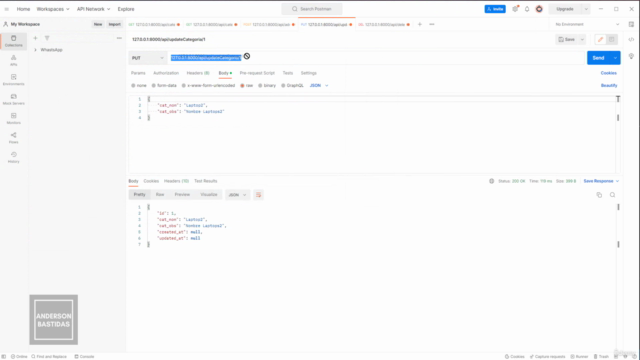This screenshot has width=640, height=360.
Task: Open the Collections sidebar panel
Action: coord(13,41)
